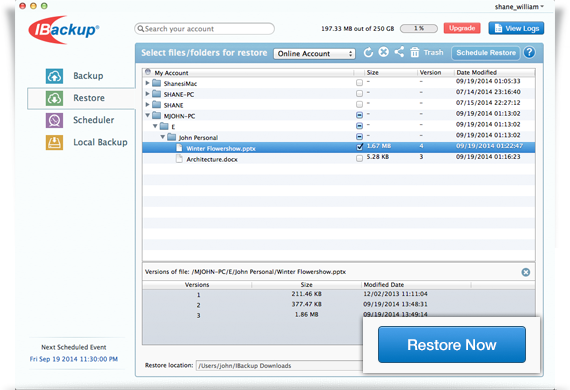This screenshot has width=570, height=390.
Task: Click the search magnifier icon
Action: pyautogui.click(x=141, y=29)
